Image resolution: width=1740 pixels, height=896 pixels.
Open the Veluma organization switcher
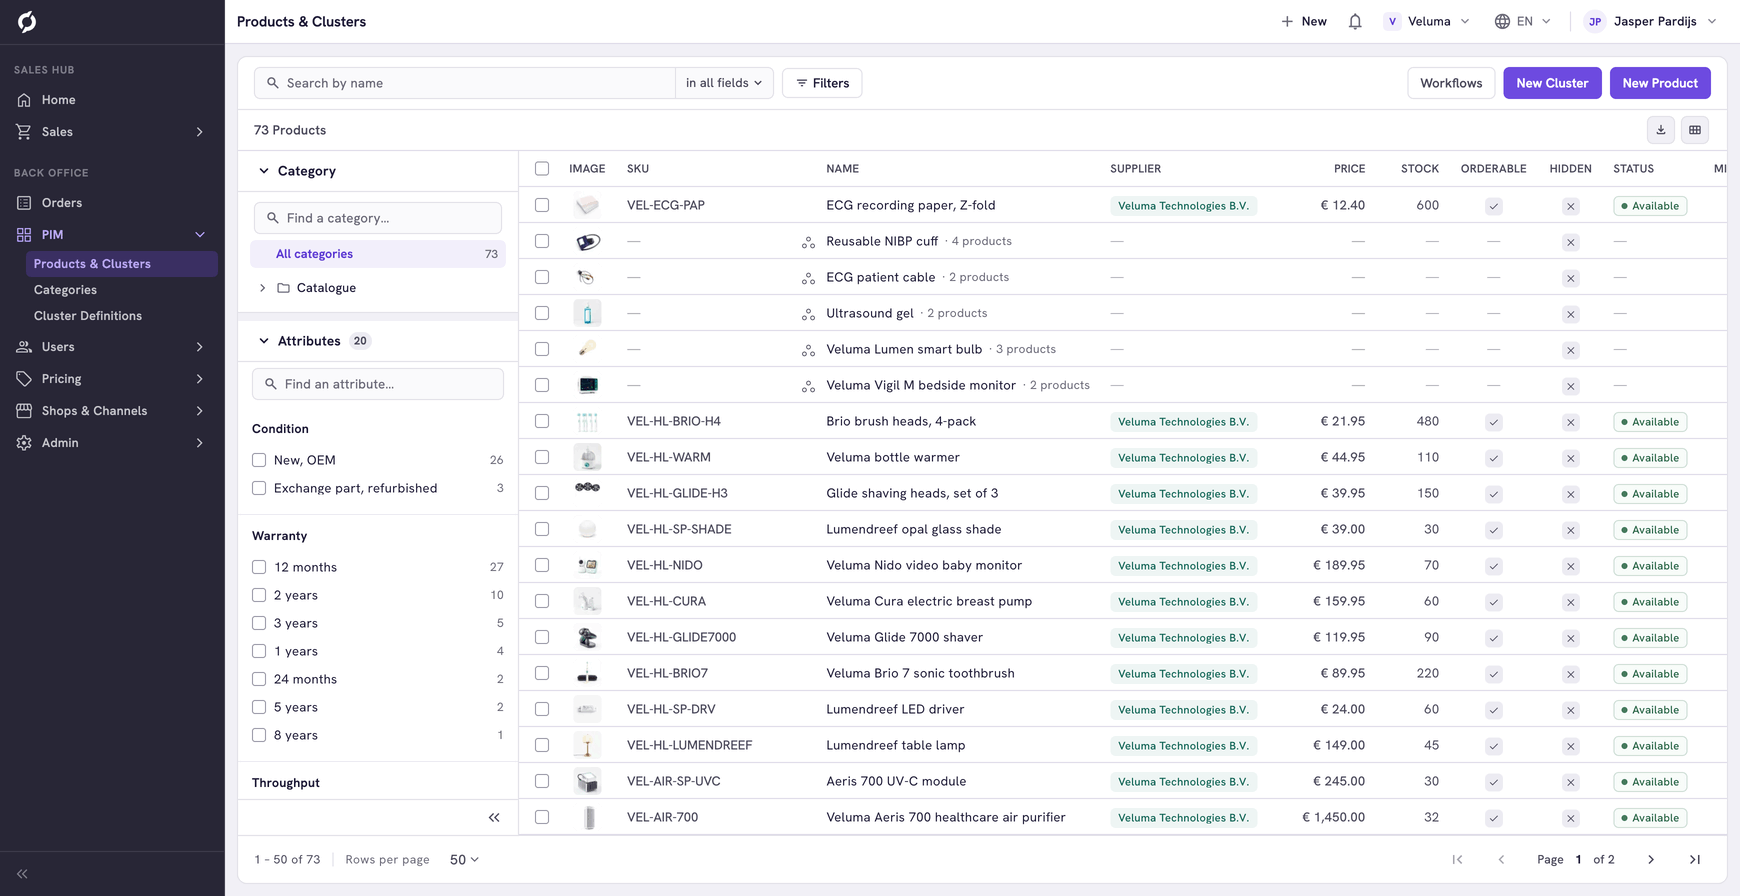(1427, 21)
